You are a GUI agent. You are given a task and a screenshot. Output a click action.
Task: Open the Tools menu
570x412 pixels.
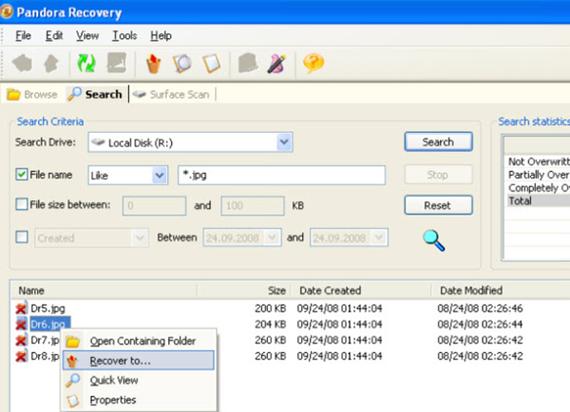tap(125, 36)
